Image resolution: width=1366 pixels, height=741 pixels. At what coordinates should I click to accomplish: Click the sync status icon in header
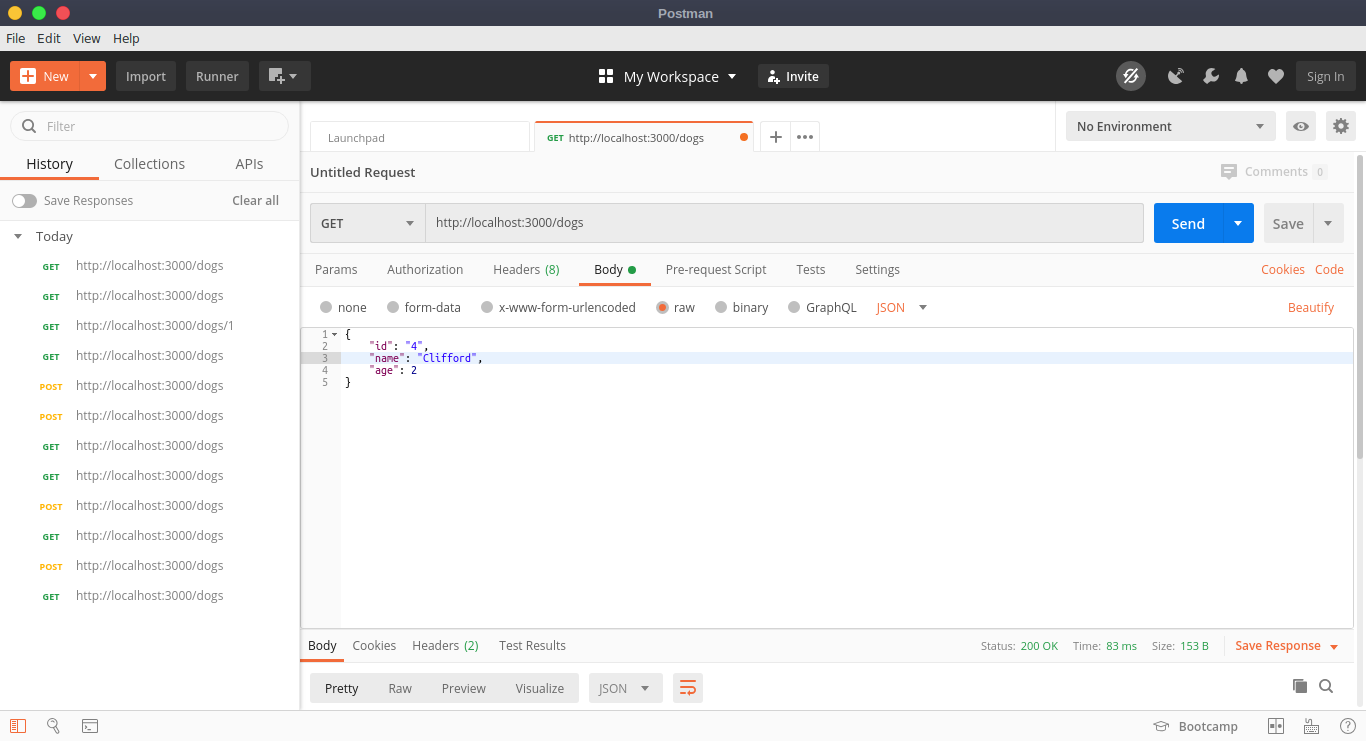coord(1131,76)
